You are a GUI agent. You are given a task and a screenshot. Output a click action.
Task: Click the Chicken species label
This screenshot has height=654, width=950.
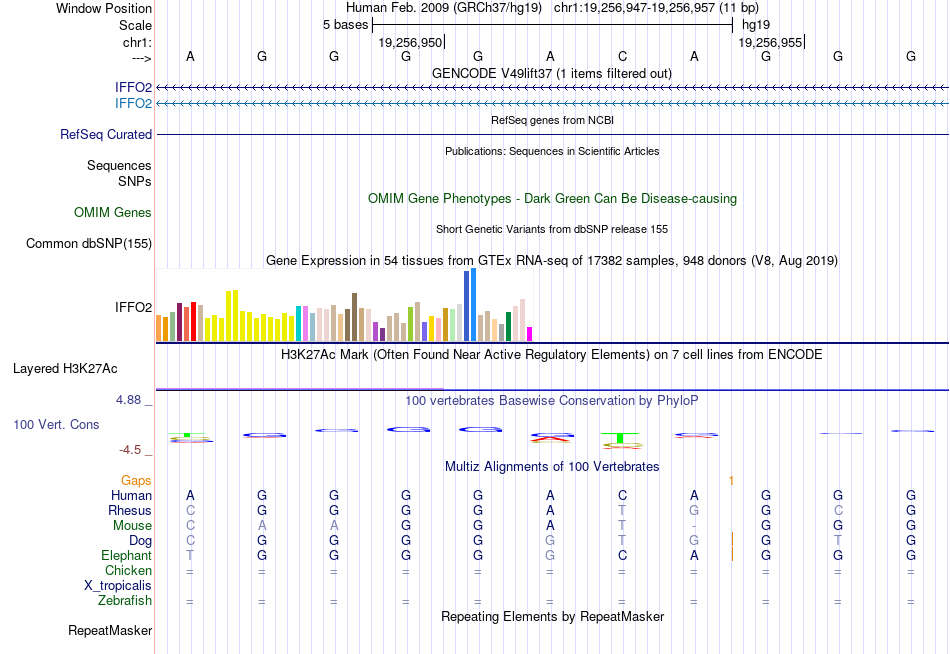point(128,570)
